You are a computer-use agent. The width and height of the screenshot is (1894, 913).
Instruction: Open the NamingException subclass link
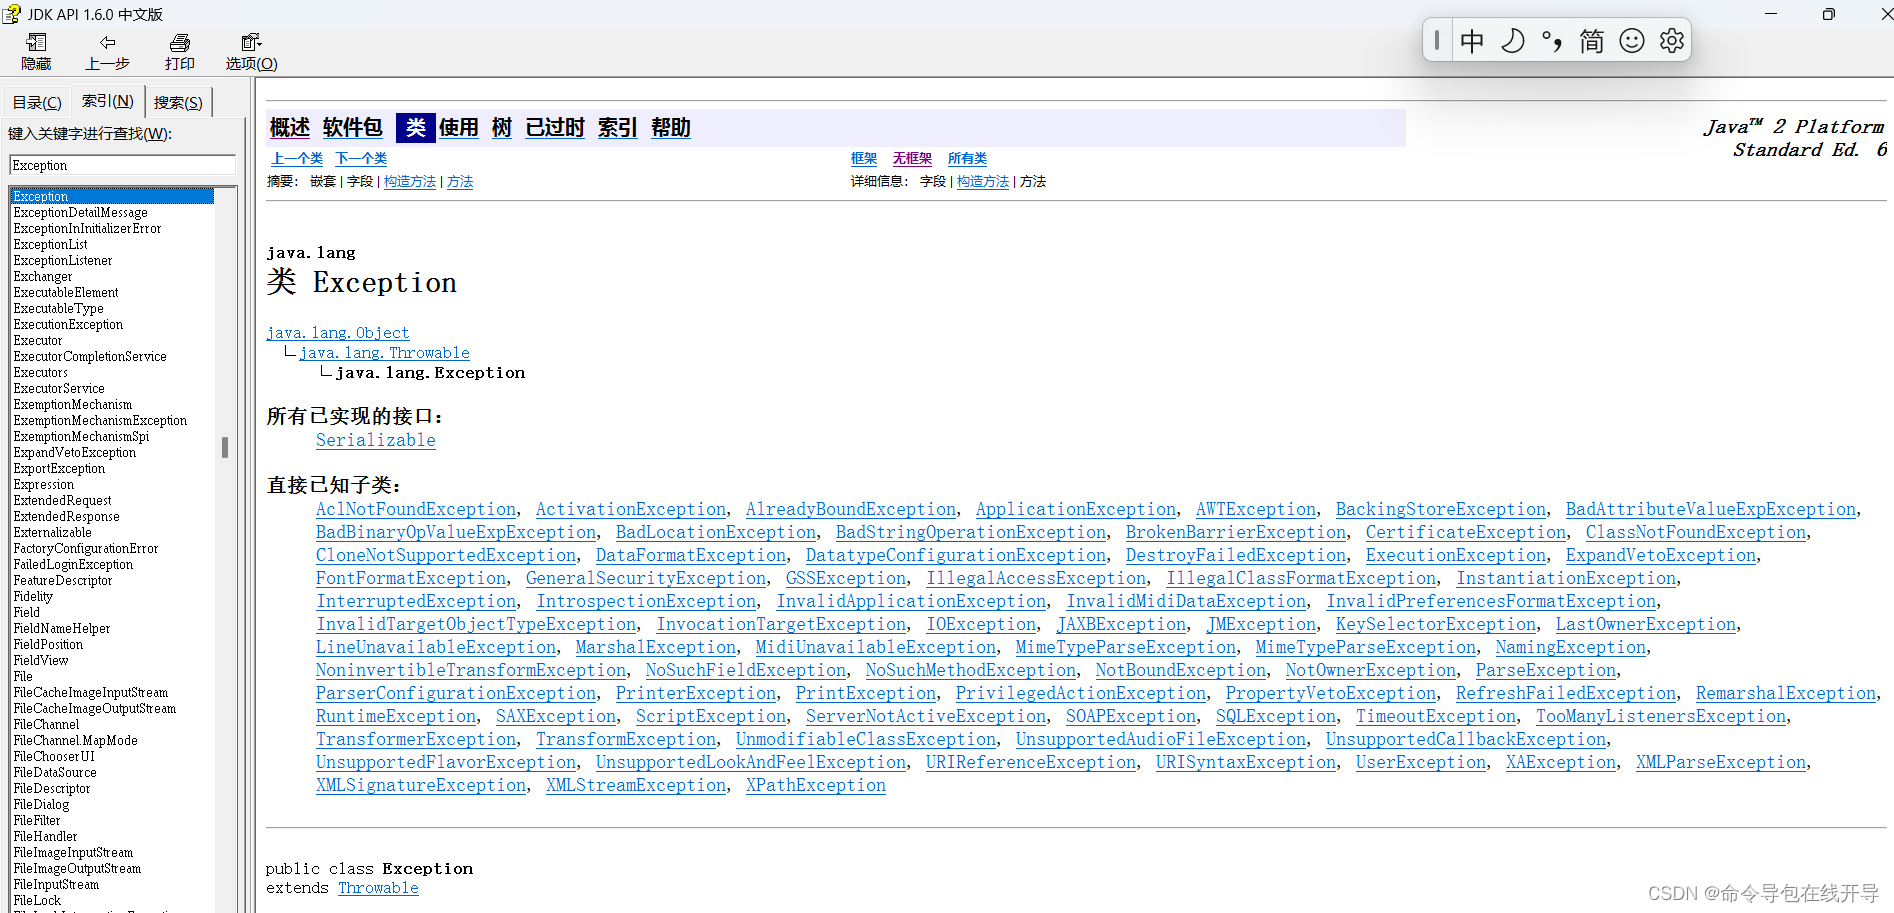[x=1571, y=647]
